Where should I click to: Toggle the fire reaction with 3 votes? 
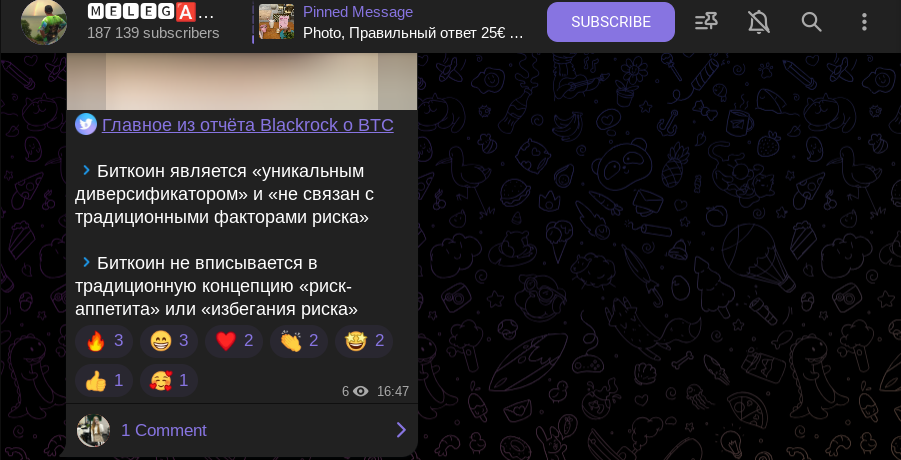pos(104,341)
